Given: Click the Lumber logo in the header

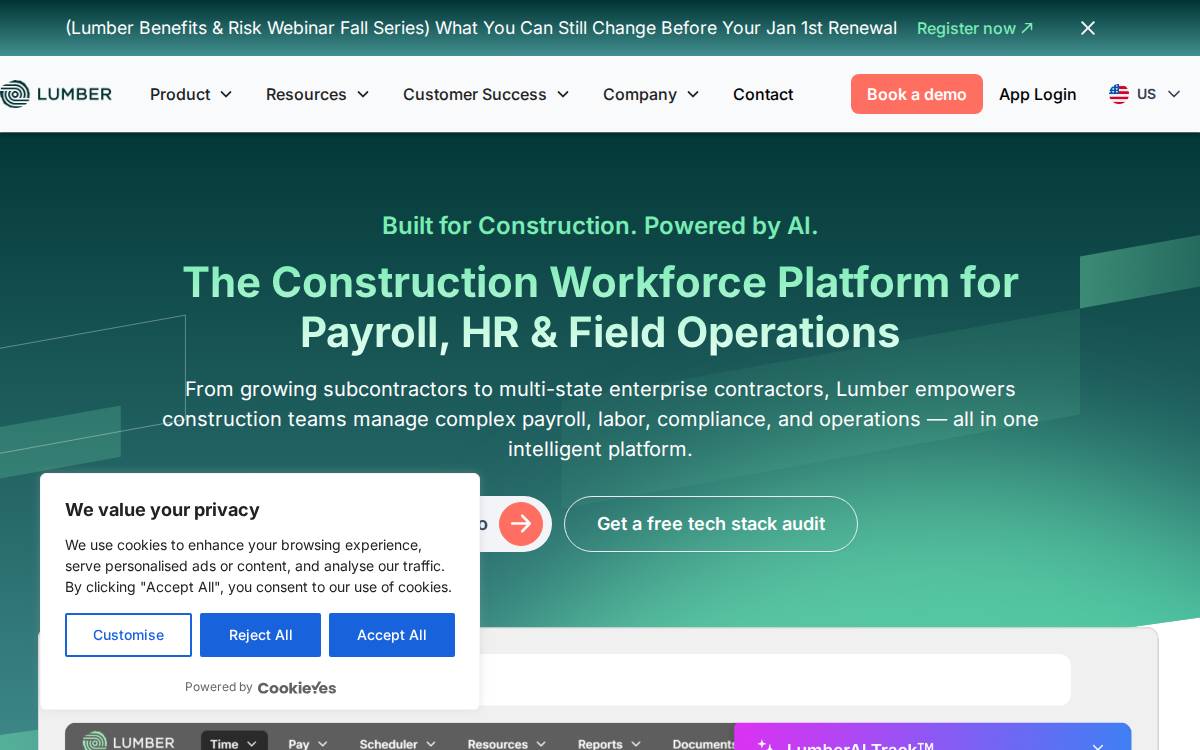Looking at the screenshot, I should point(56,94).
